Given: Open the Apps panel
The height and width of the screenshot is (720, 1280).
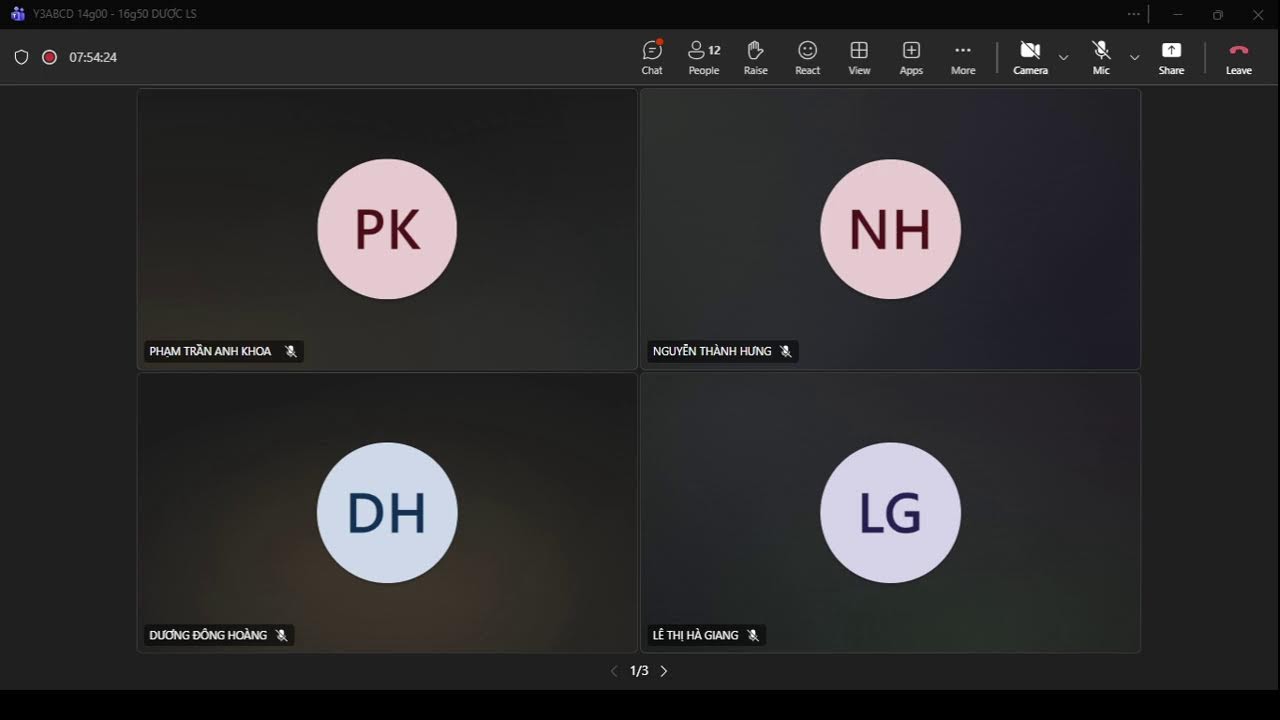Looking at the screenshot, I should click(x=911, y=58).
